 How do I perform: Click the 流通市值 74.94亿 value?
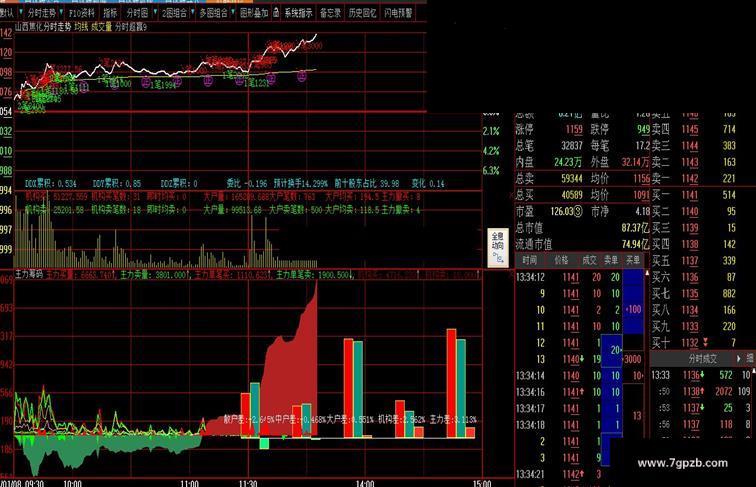click(635, 244)
